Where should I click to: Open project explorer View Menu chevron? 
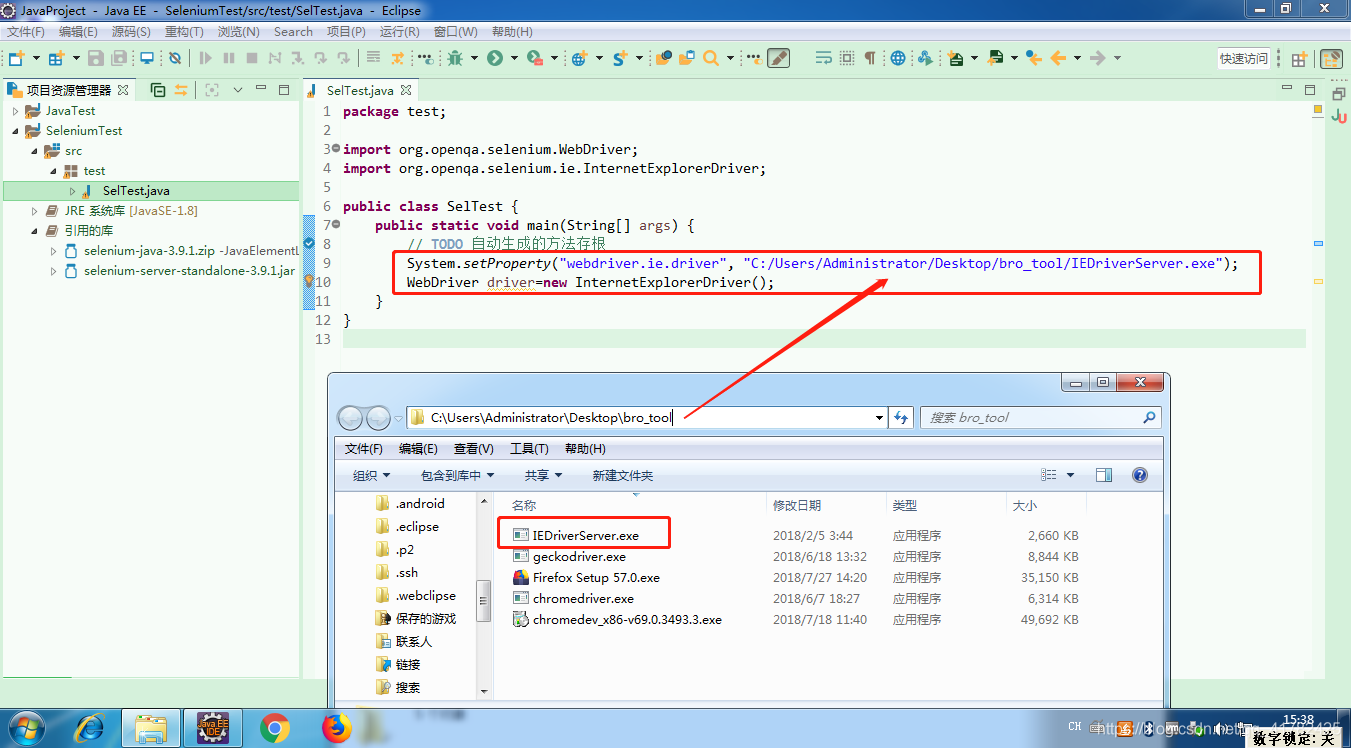[x=238, y=90]
